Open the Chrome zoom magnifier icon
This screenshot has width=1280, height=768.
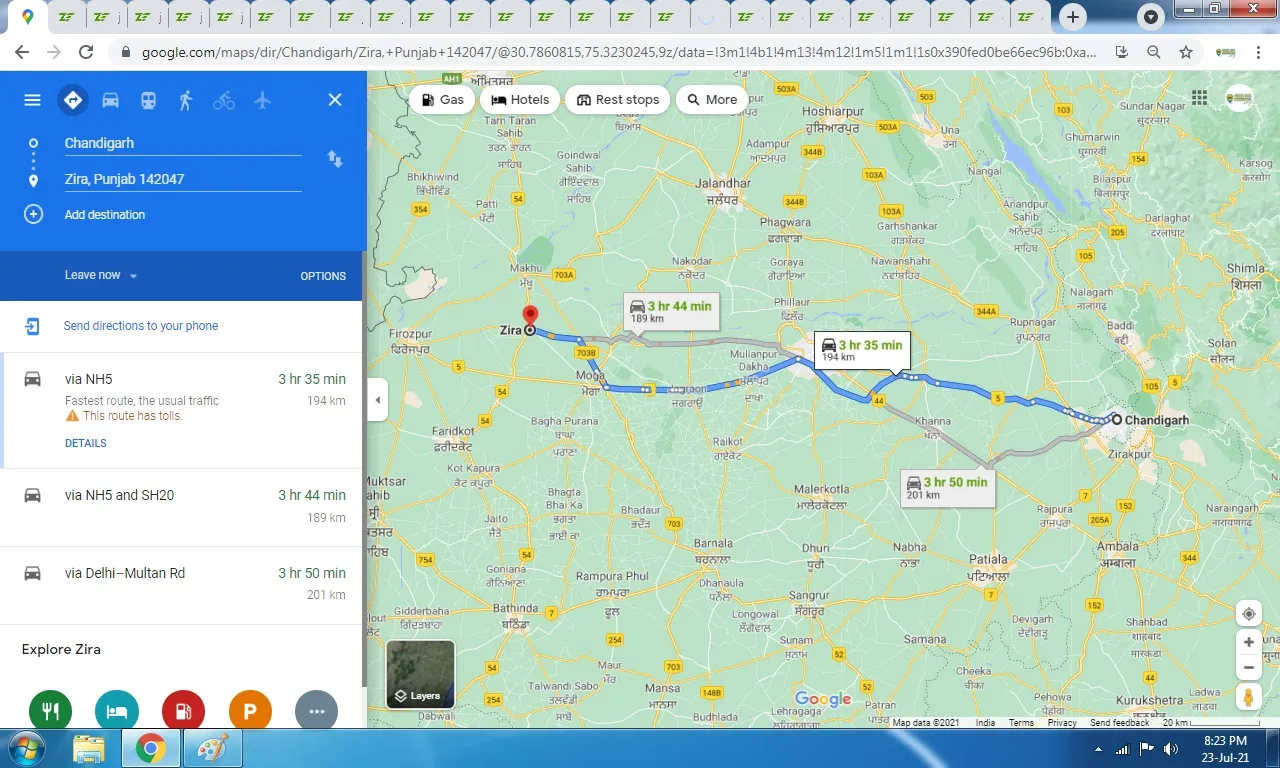(1154, 52)
